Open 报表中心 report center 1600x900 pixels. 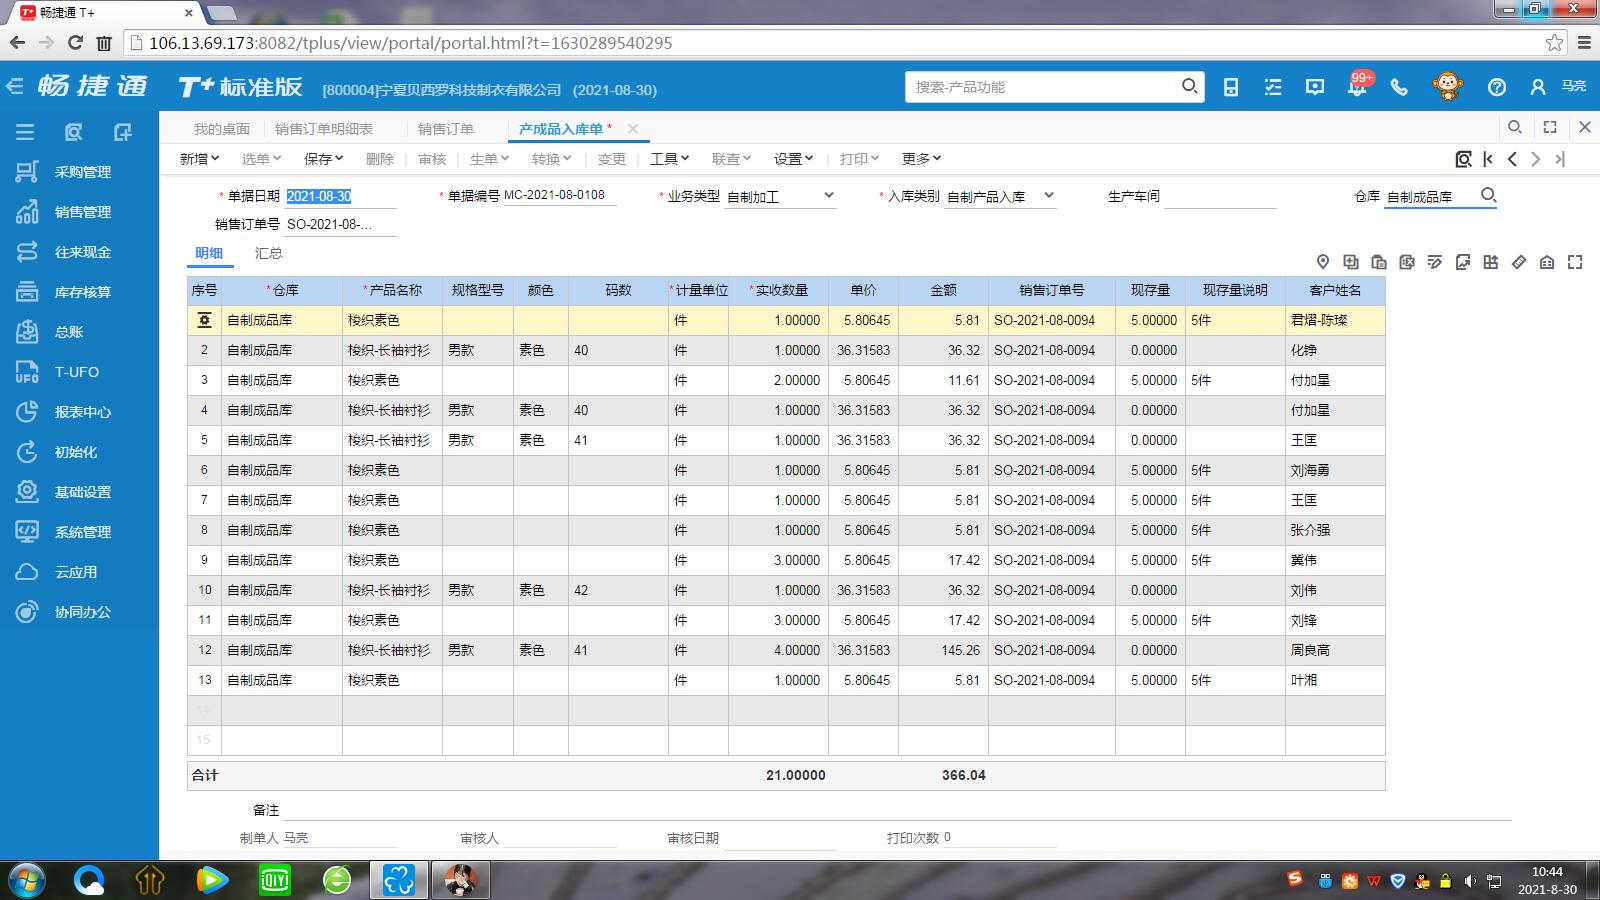coord(82,412)
